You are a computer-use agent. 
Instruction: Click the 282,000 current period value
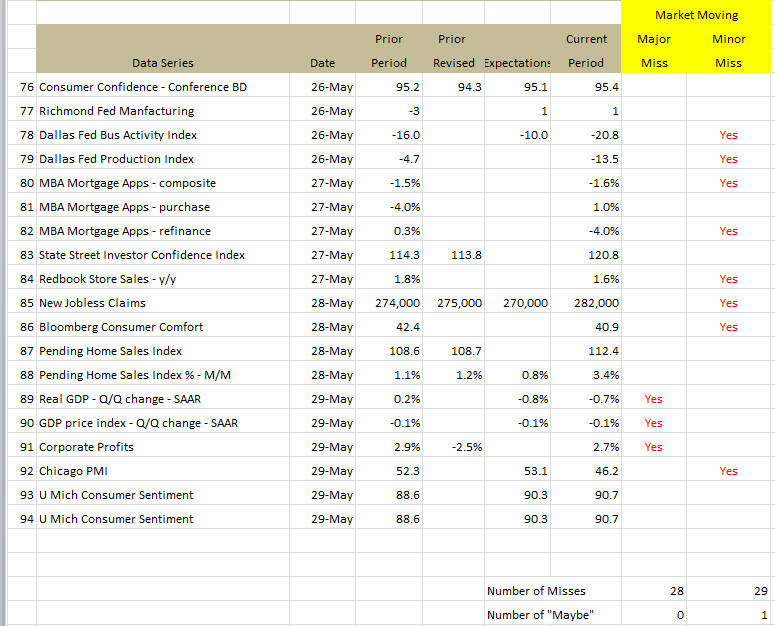pyautogui.click(x=596, y=303)
